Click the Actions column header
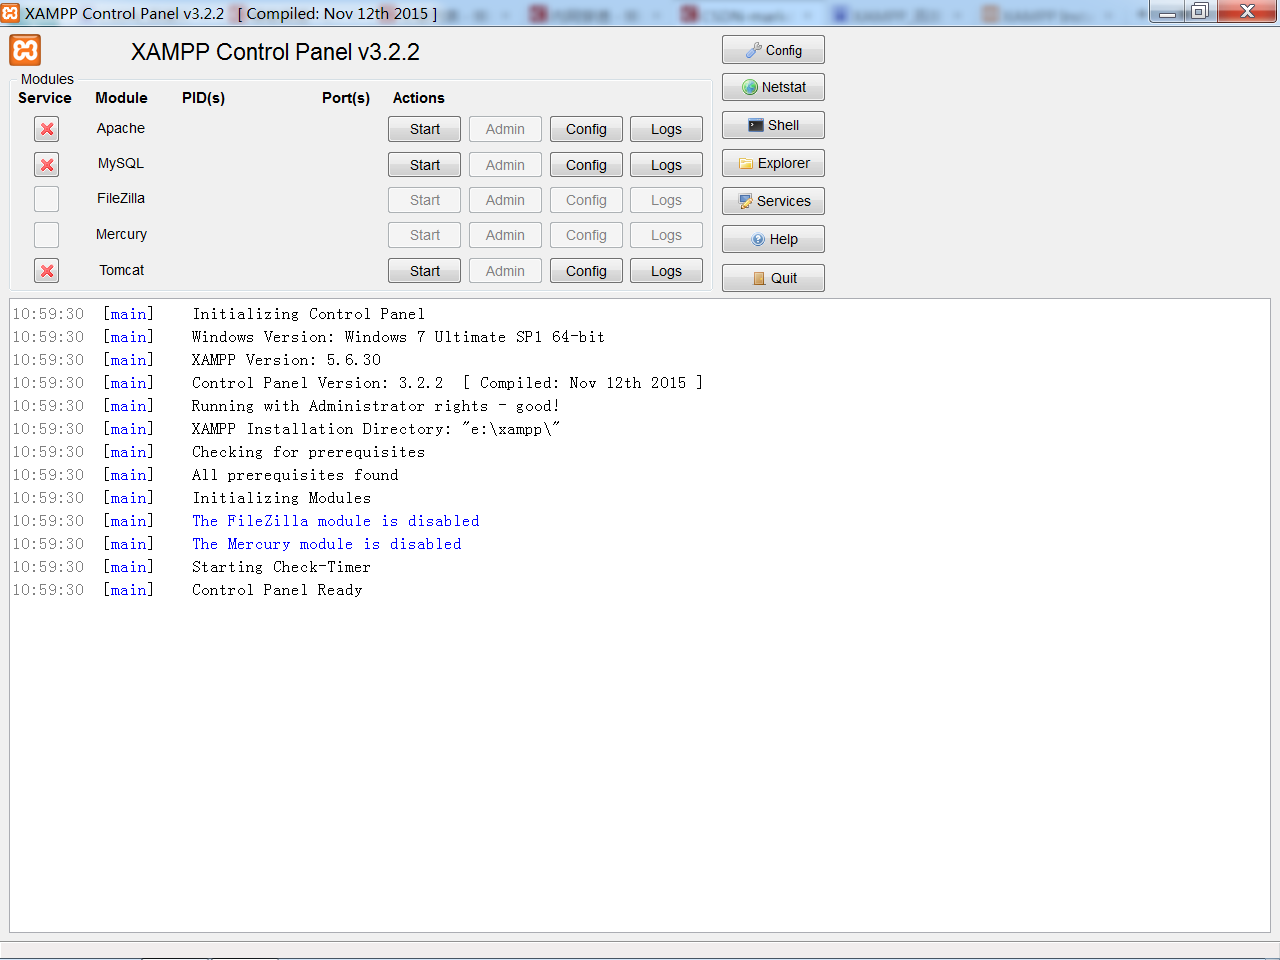Viewport: 1280px width, 960px height. pos(418,98)
